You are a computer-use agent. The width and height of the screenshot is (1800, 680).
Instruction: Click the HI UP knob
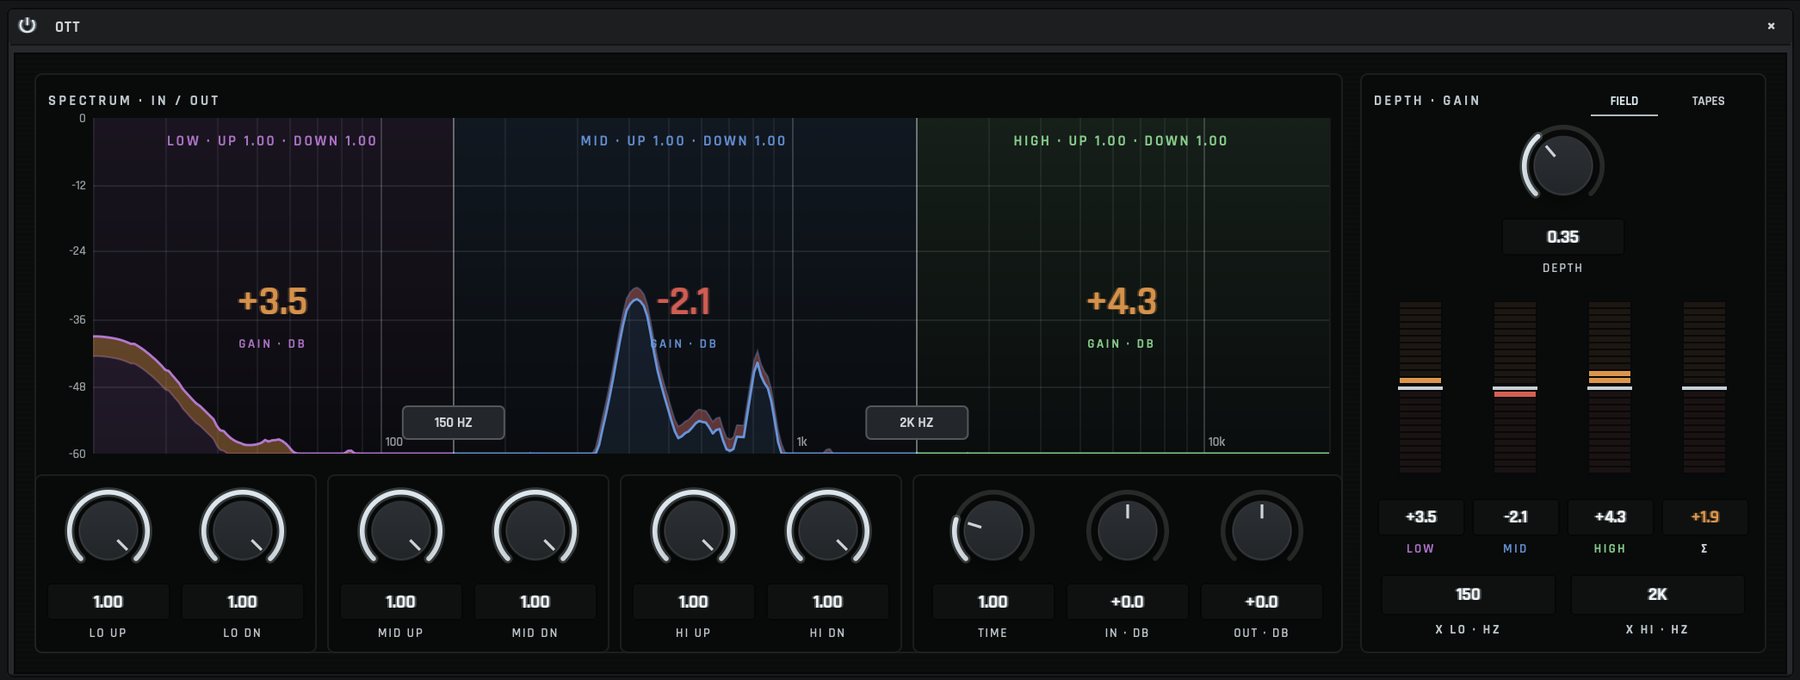[x=693, y=529]
